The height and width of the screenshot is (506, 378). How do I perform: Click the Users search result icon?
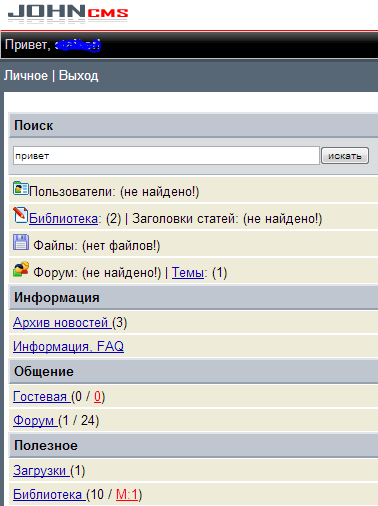click(21, 188)
